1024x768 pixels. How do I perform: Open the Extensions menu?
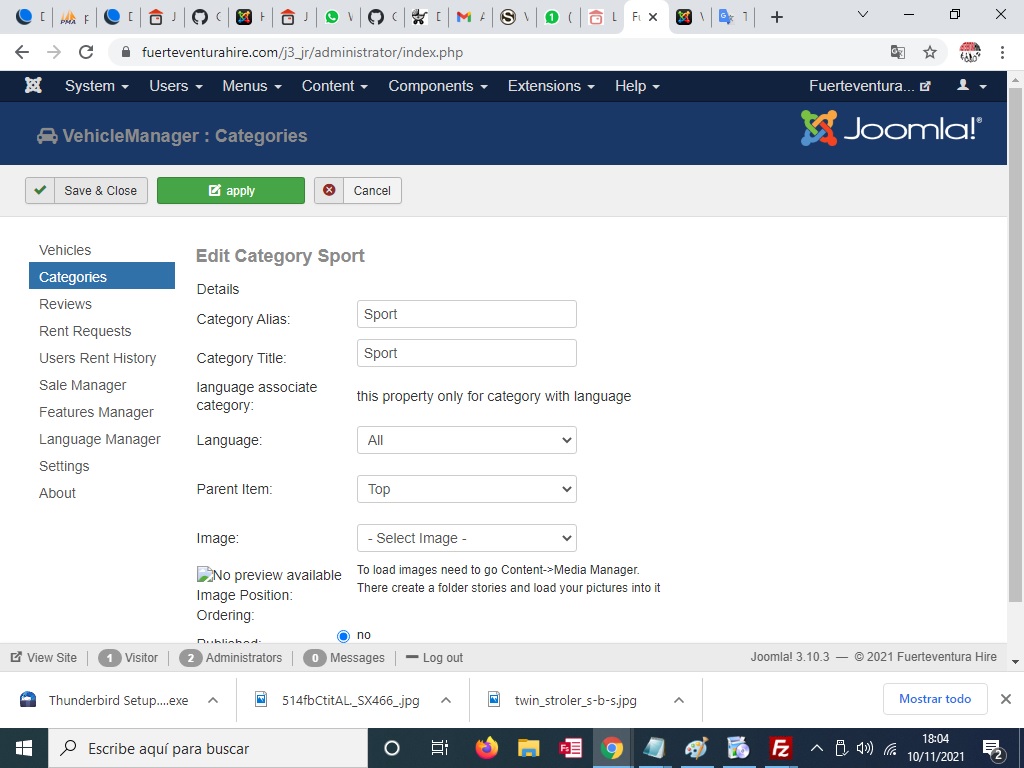click(550, 86)
